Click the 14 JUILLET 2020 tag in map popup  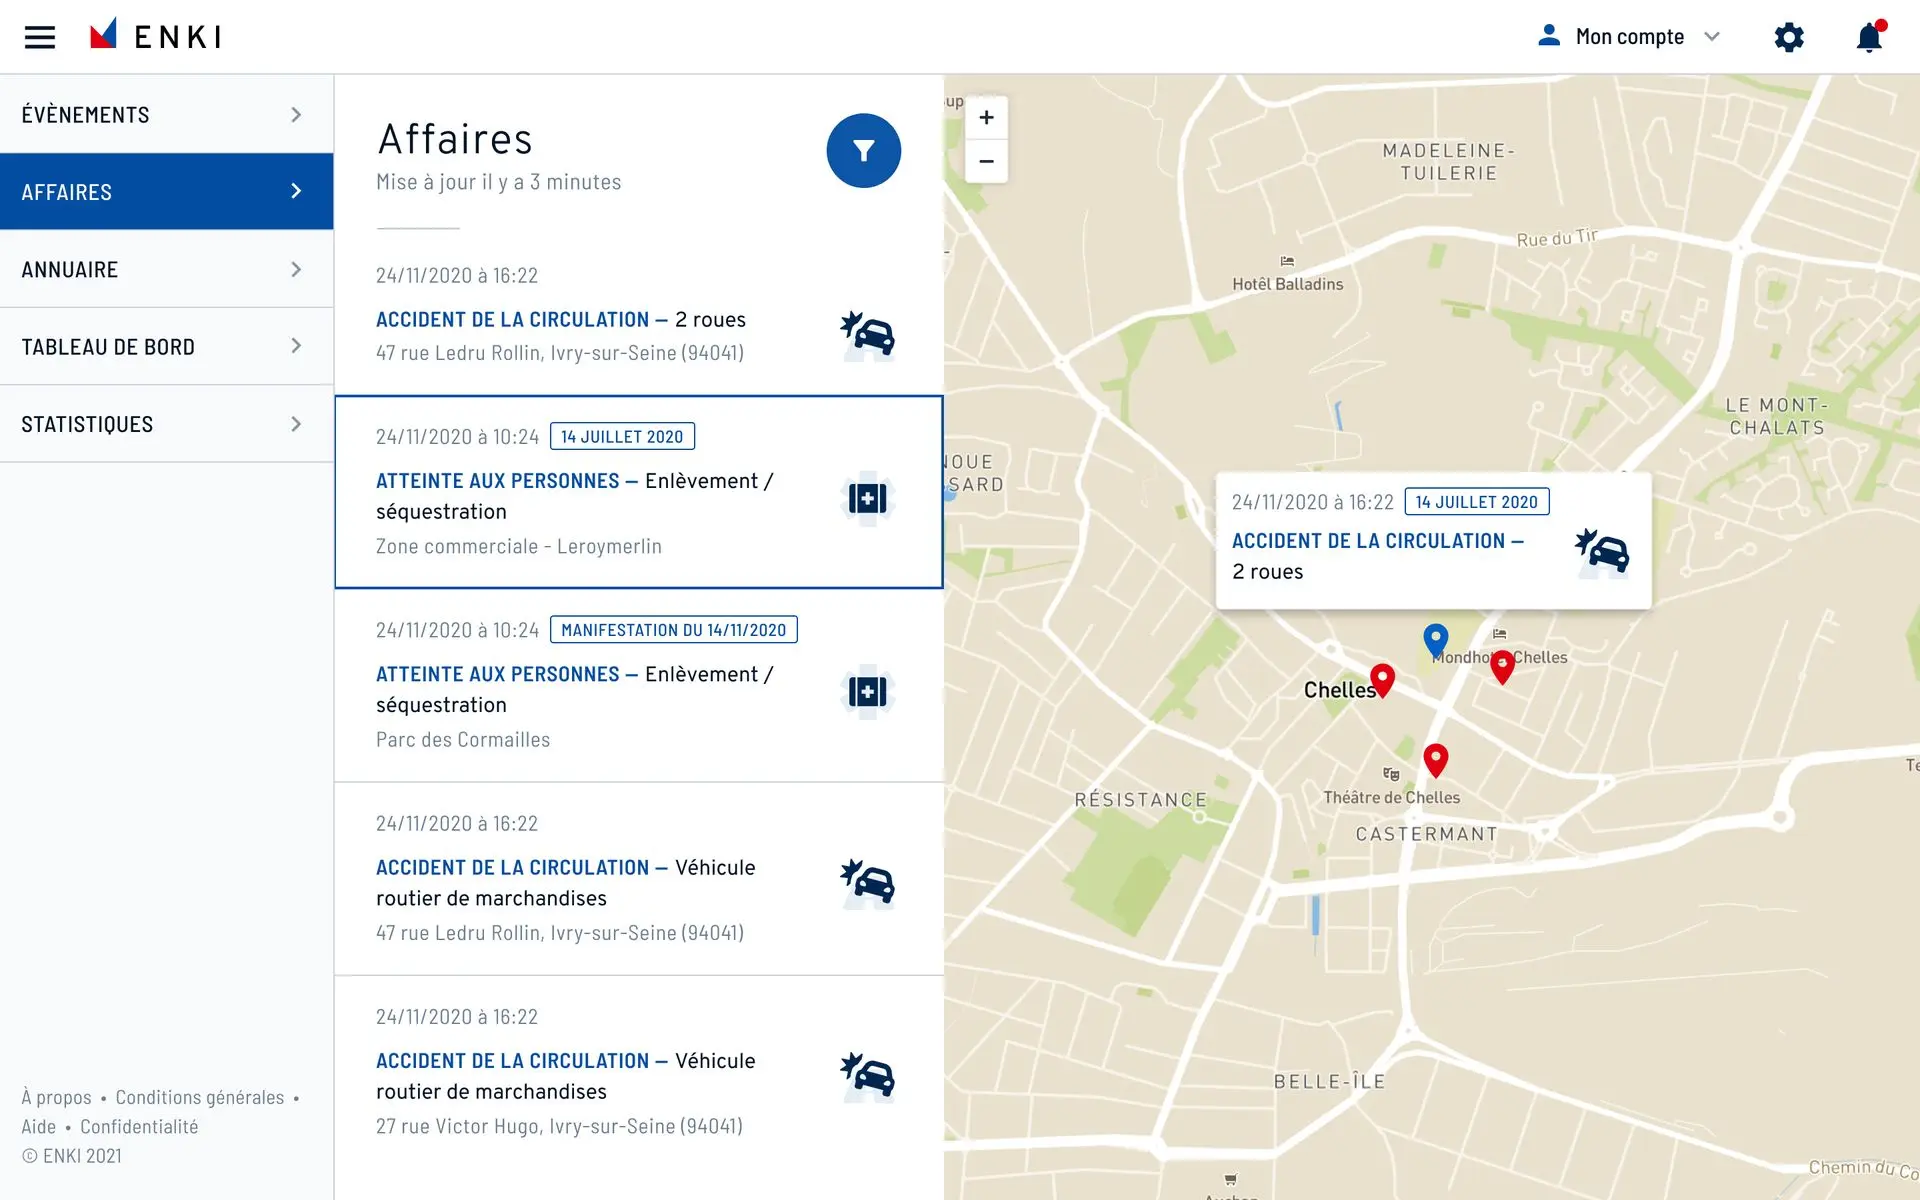pos(1477,502)
